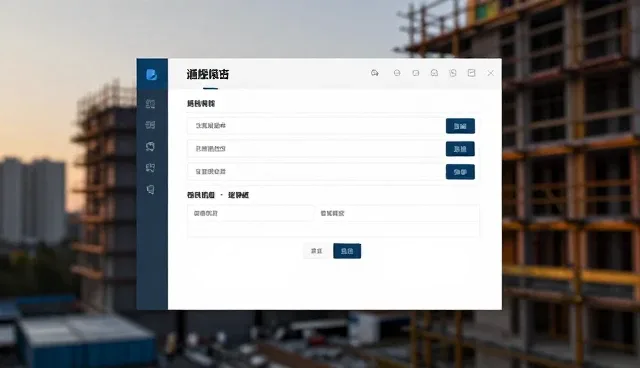Click the blue button beside the second field
The image size is (640, 368).
pos(460,149)
